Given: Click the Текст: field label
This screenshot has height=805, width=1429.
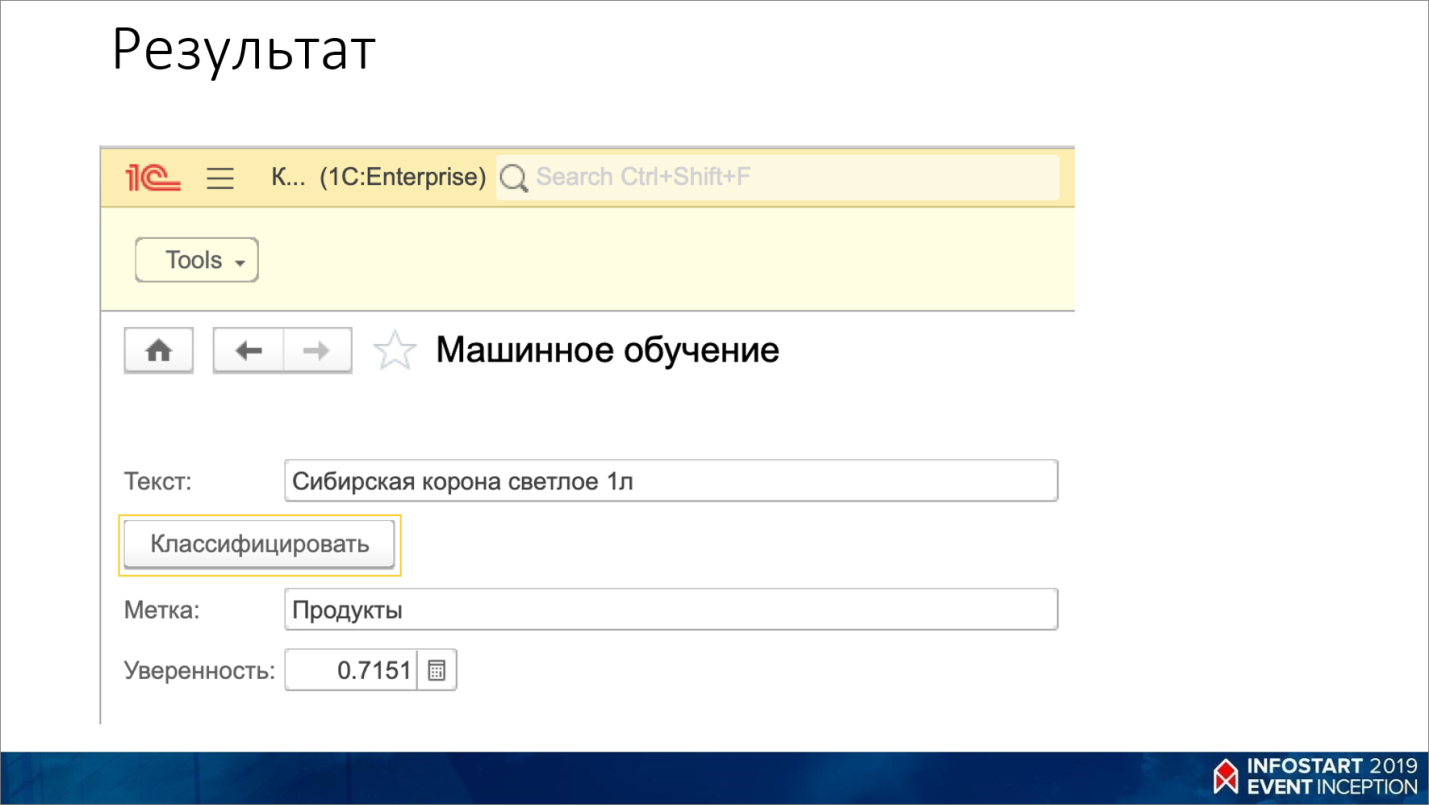Looking at the screenshot, I should coord(157,481).
